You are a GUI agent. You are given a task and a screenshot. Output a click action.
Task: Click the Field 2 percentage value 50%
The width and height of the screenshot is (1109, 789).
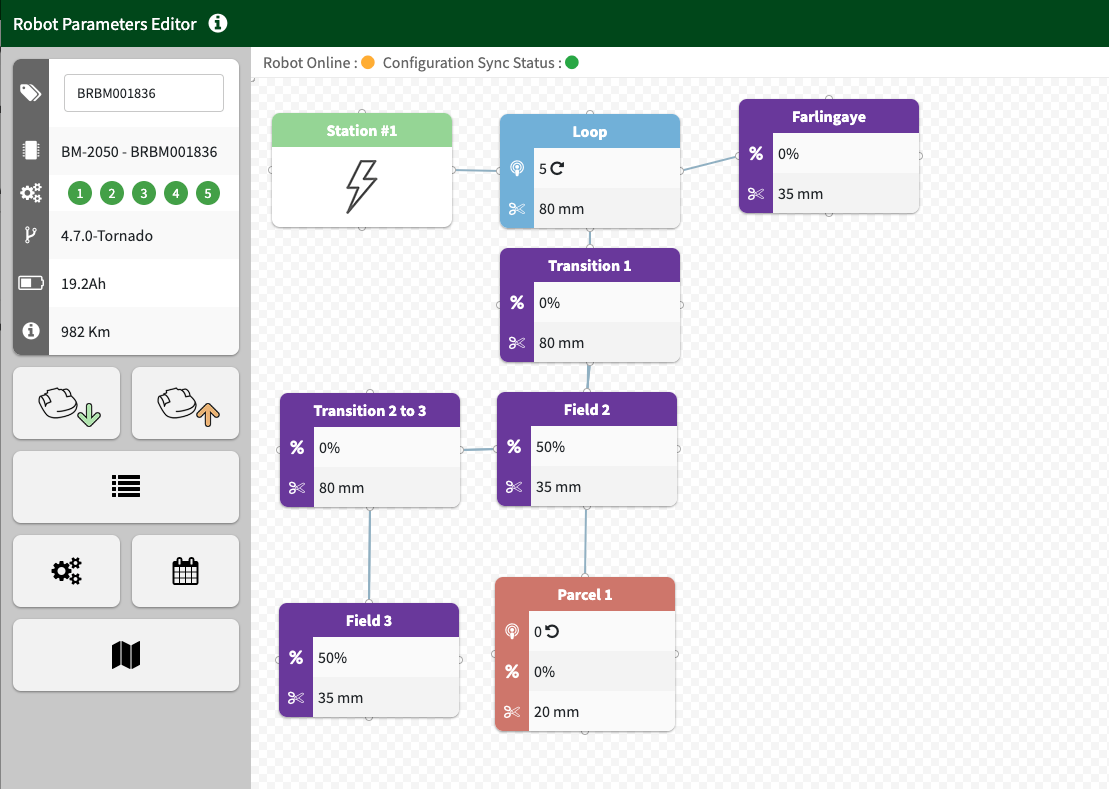click(551, 447)
